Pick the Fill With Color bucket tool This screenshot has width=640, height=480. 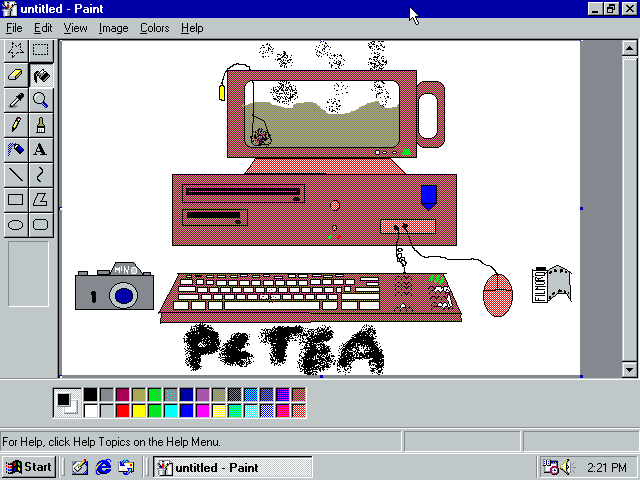click(41, 75)
